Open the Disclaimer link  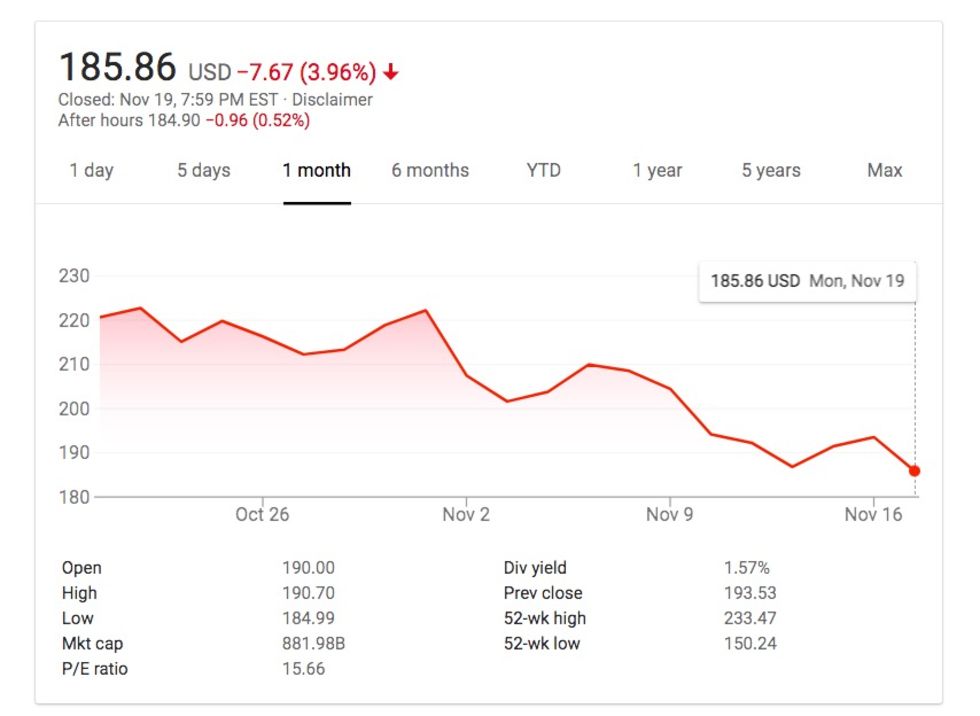[x=332, y=99]
